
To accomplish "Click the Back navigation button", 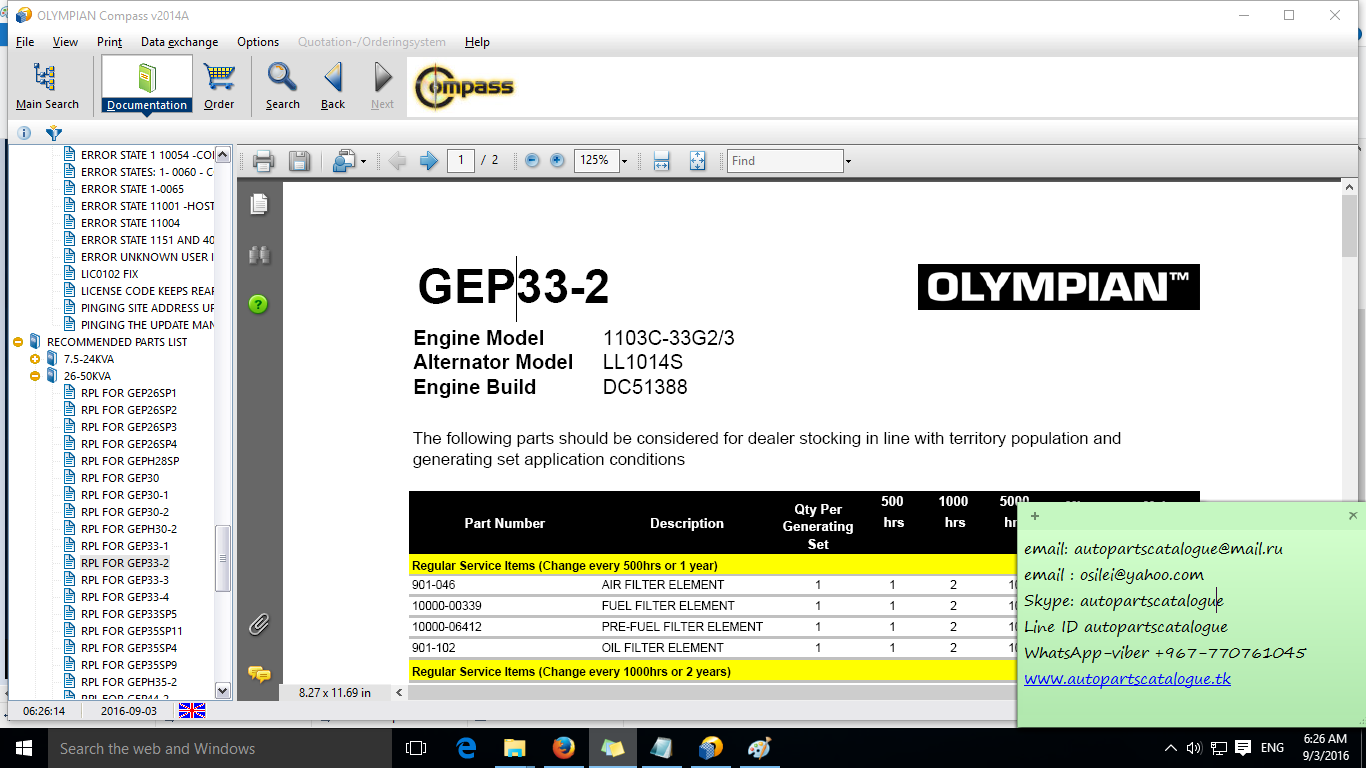I will point(332,84).
